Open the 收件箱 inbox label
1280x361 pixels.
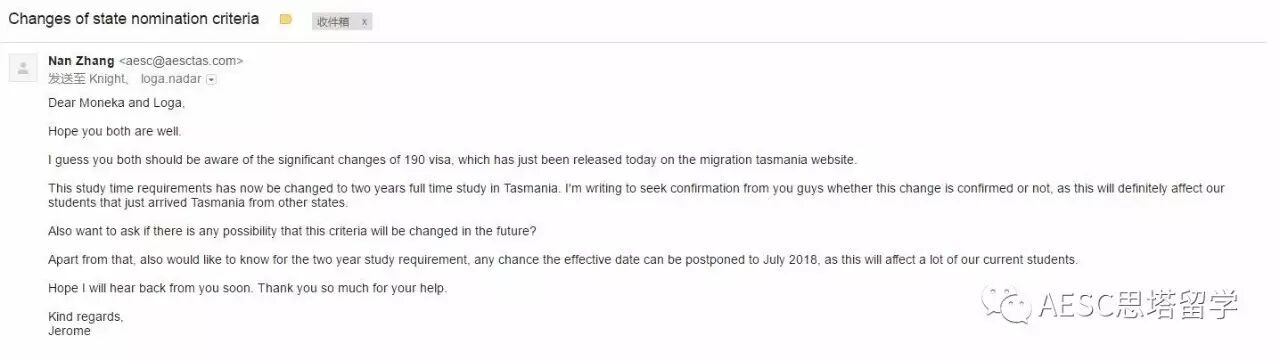pos(334,21)
